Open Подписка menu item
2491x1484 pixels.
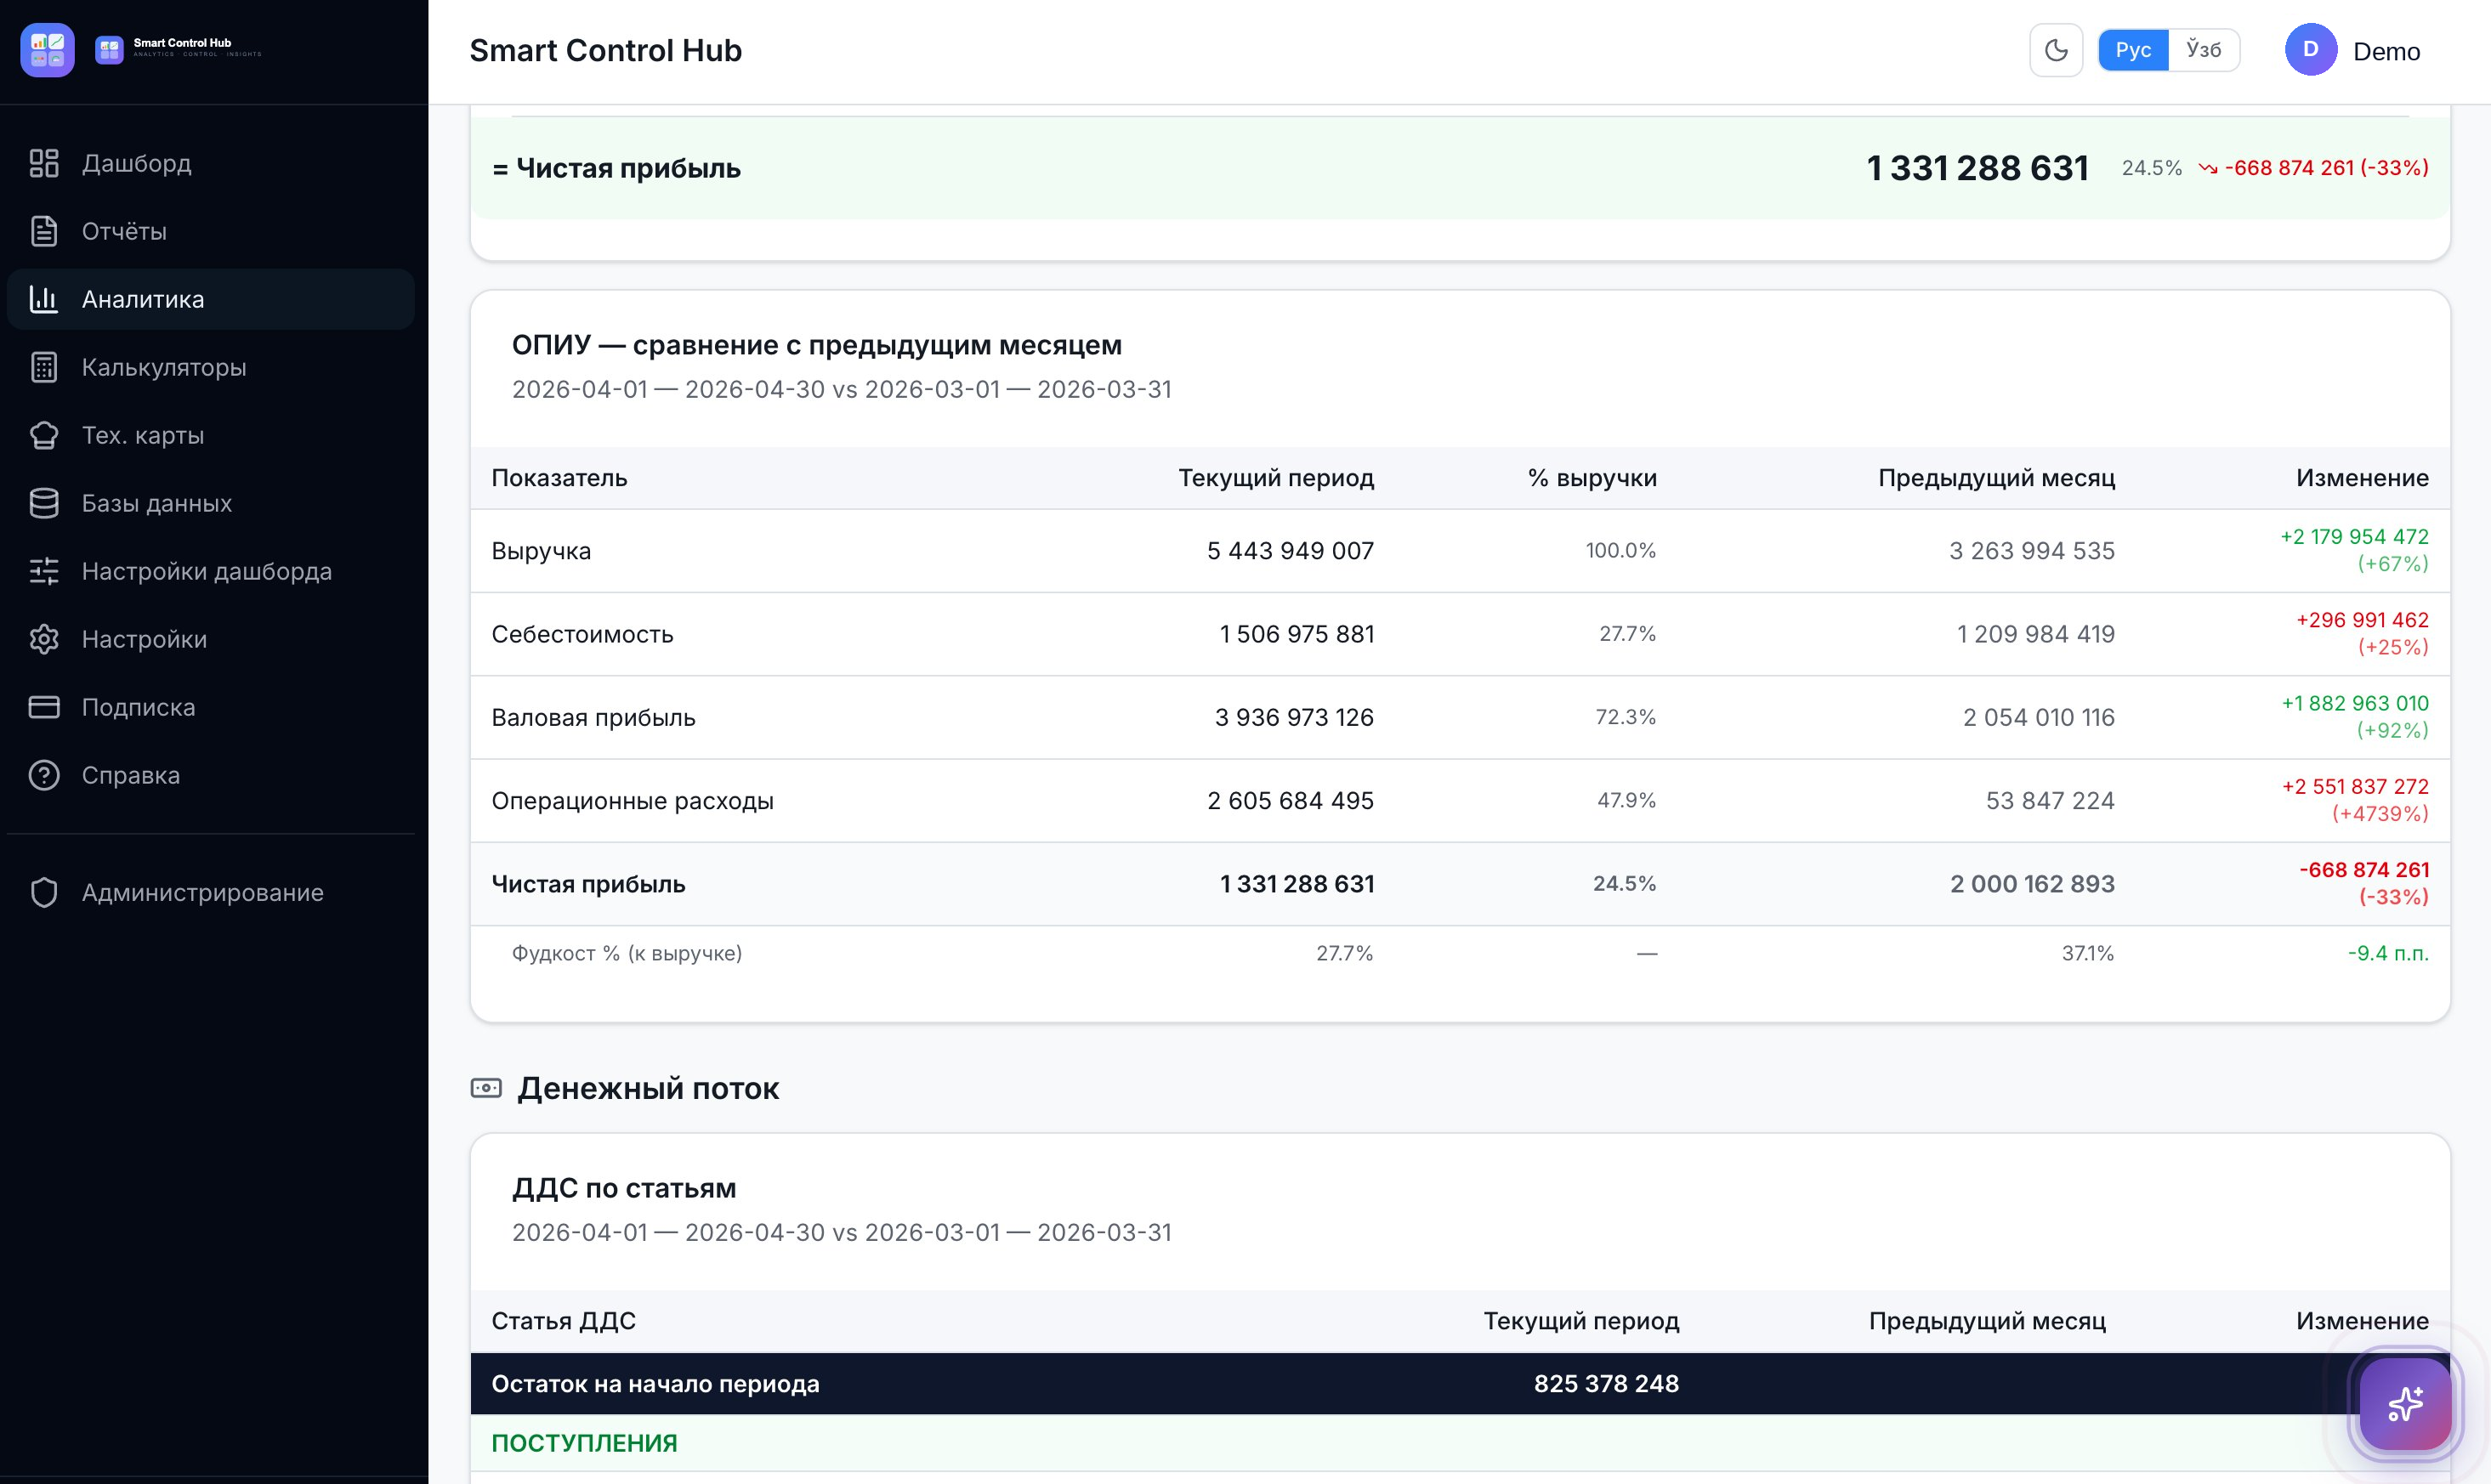point(211,707)
